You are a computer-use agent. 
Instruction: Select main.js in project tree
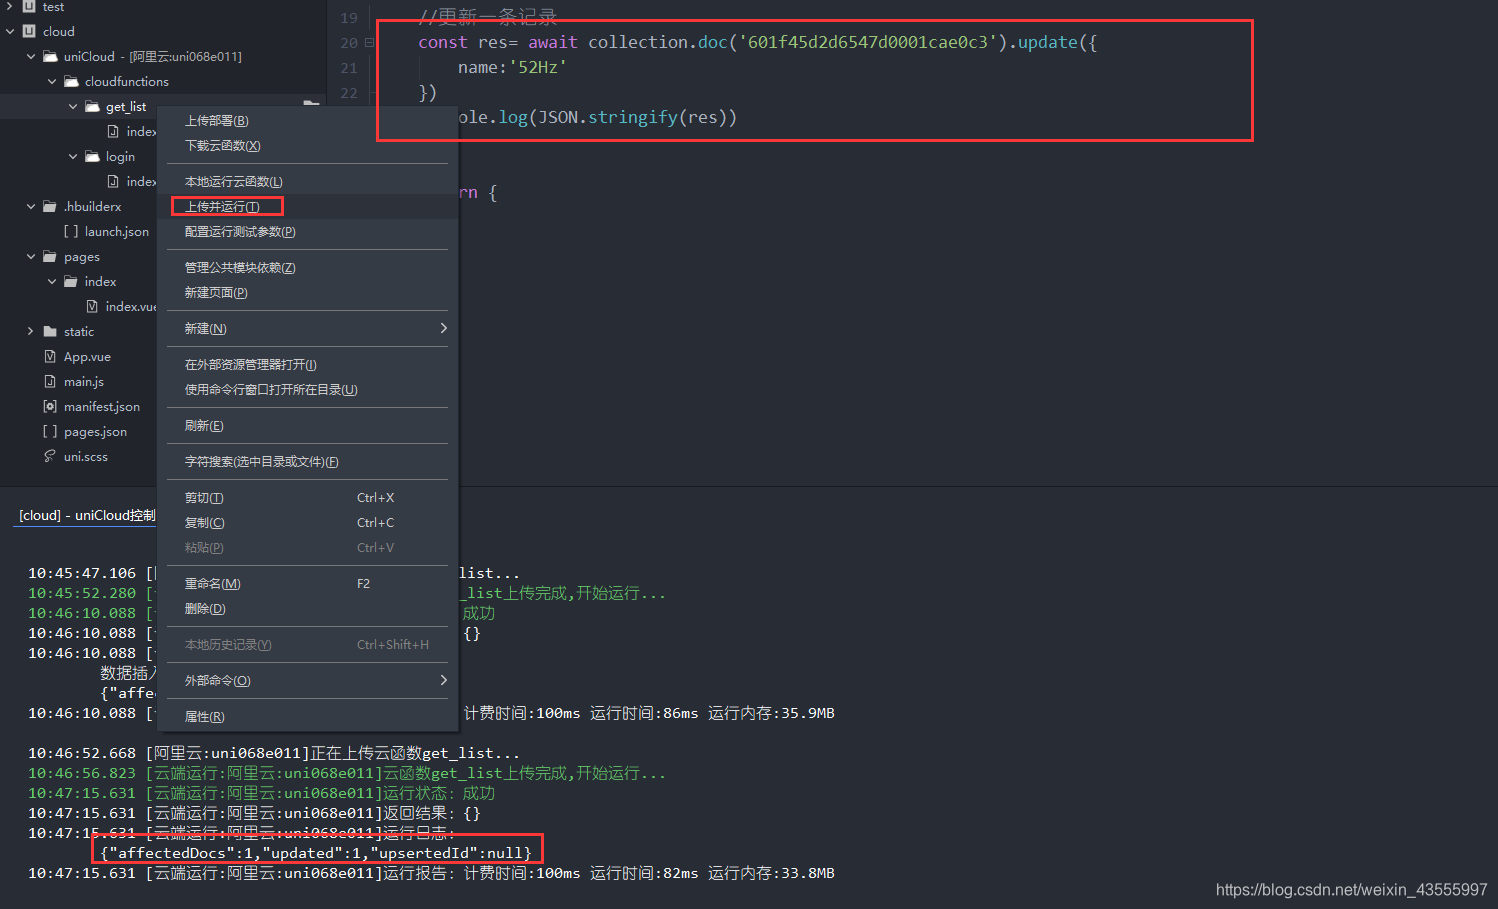pyautogui.click(x=84, y=381)
